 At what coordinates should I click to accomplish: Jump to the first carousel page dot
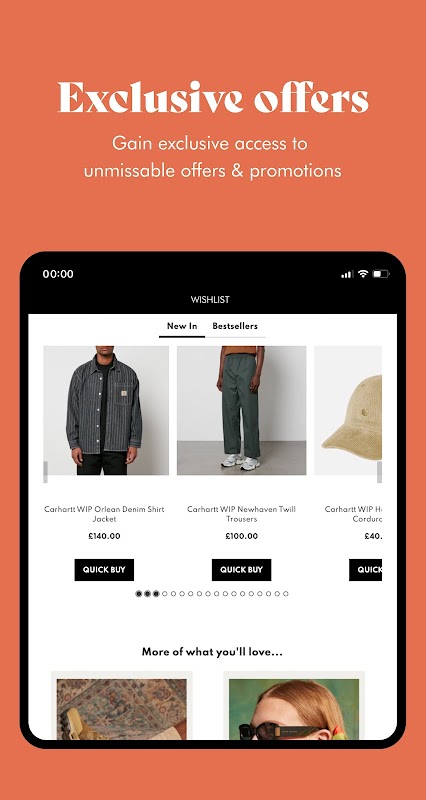(138, 593)
